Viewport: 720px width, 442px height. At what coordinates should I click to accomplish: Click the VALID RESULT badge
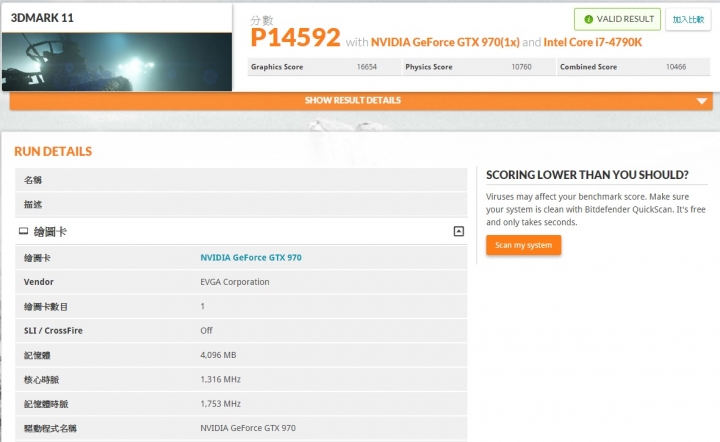coord(617,19)
